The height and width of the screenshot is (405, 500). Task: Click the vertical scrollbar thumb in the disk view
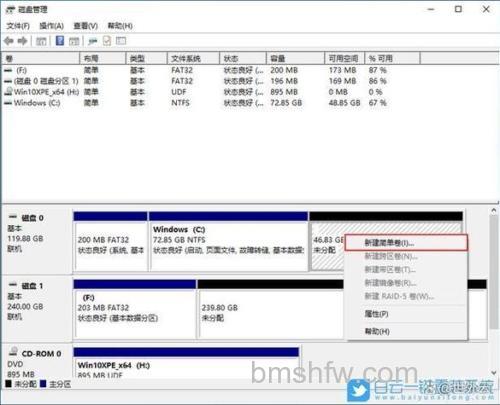tap(494, 271)
